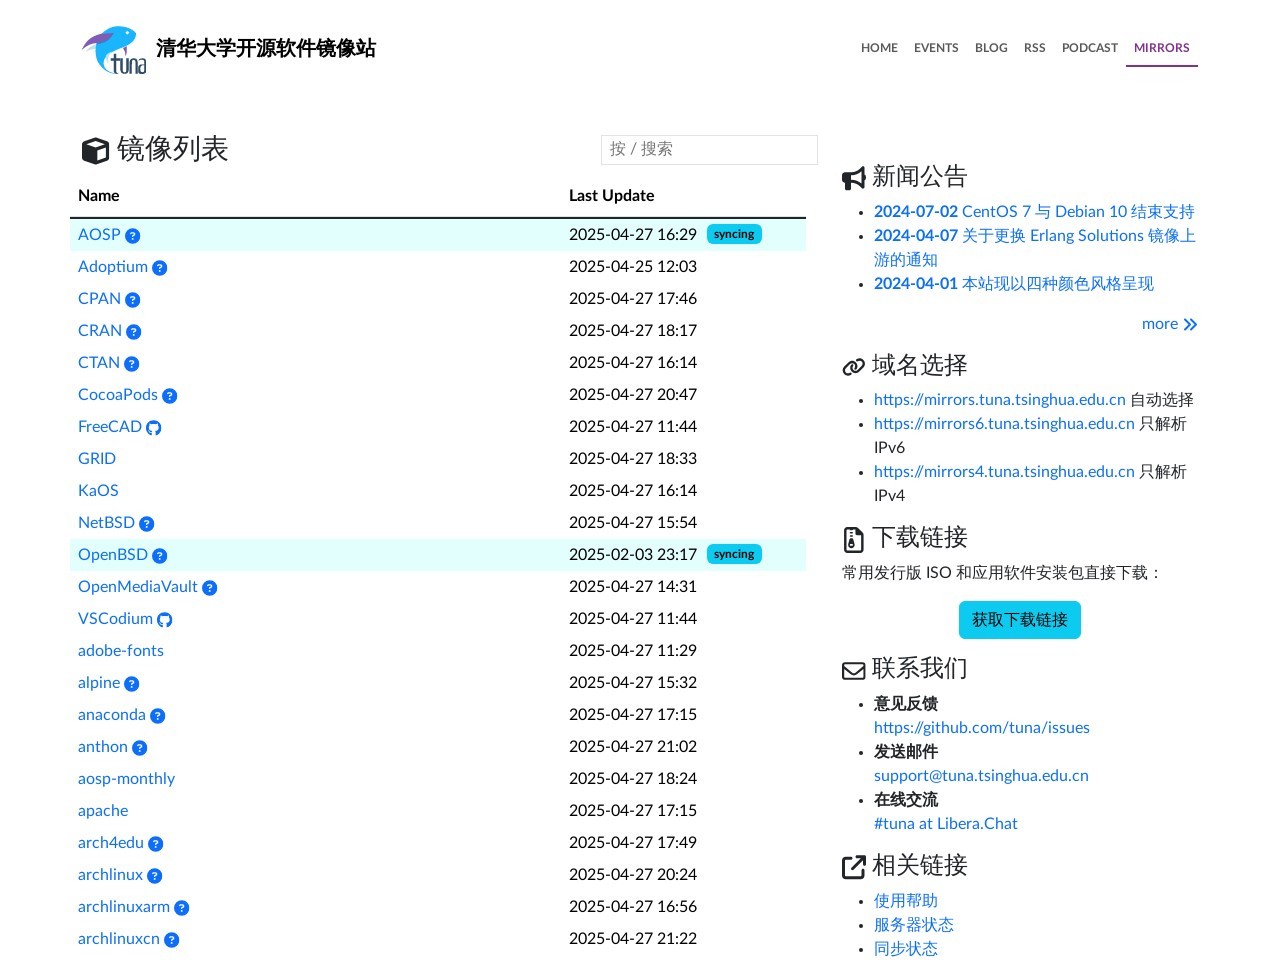This screenshot has height=960, width=1280.
Task: Click the envelope icon beside 联系我们
Action: pyautogui.click(x=853, y=670)
